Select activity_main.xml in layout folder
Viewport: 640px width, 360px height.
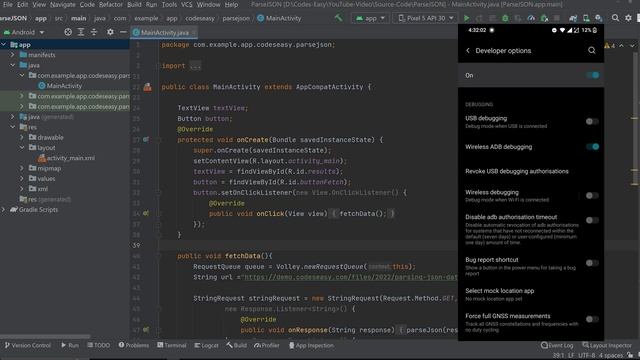[66, 158]
